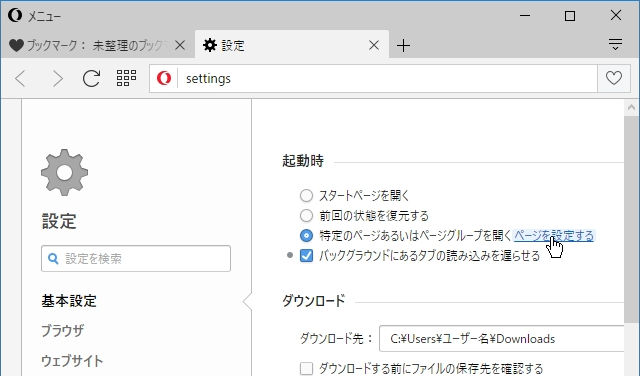This screenshot has width=640, height=376.
Task: Close the 設定 tab
Action: pyautogui.click(x=373, y=45)
